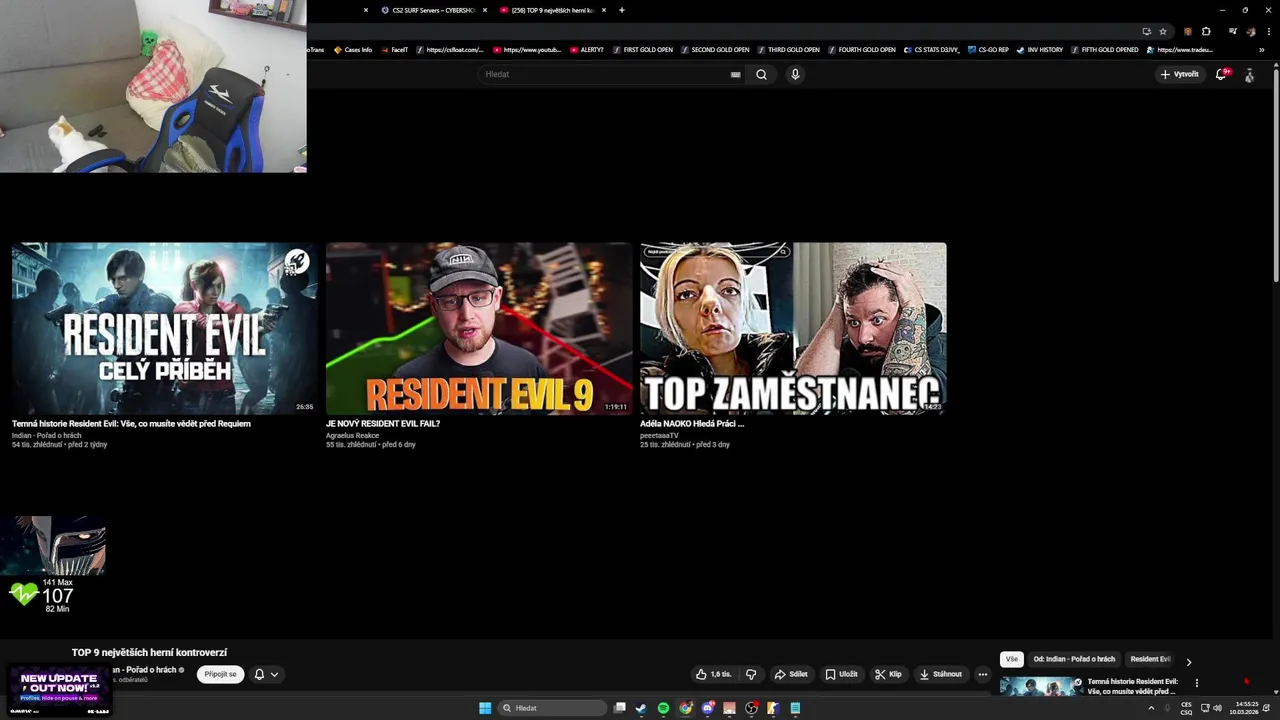The height and width of the screenshot is (720, 1280).
Task: Open the Windows Start menu
Action: point(485,708)
